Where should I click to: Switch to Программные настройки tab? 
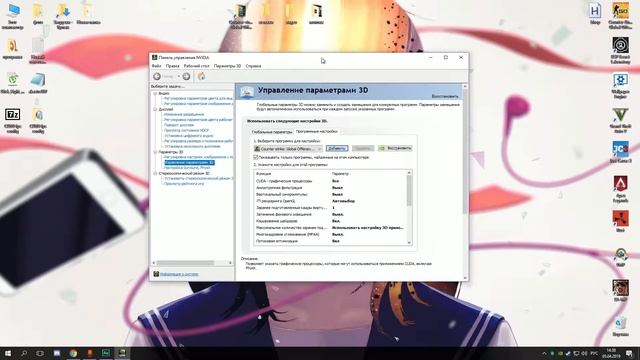(317, 131)
